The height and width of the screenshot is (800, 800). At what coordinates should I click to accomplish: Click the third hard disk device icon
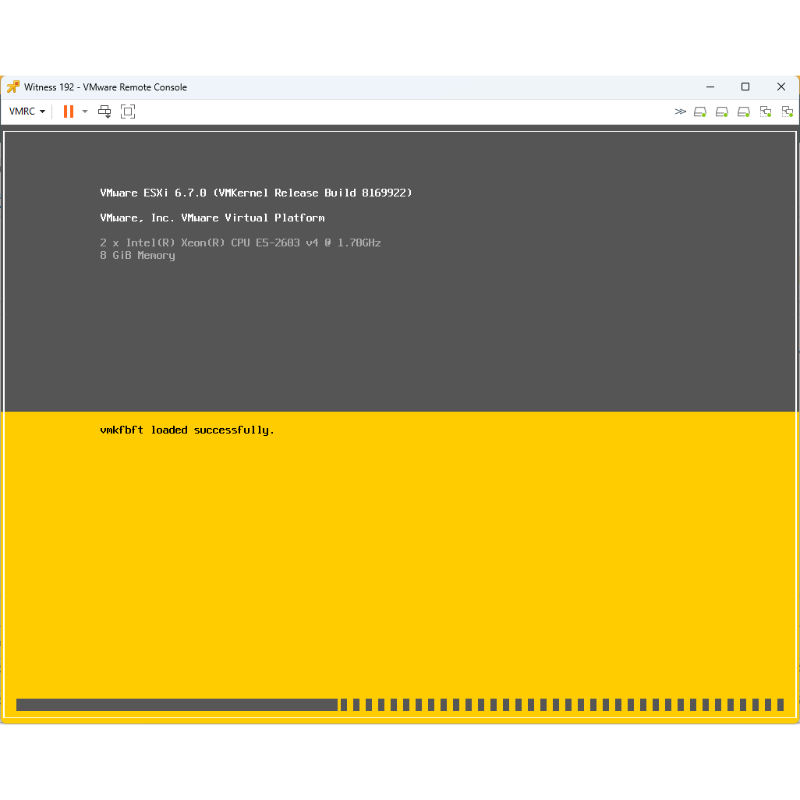744,111
